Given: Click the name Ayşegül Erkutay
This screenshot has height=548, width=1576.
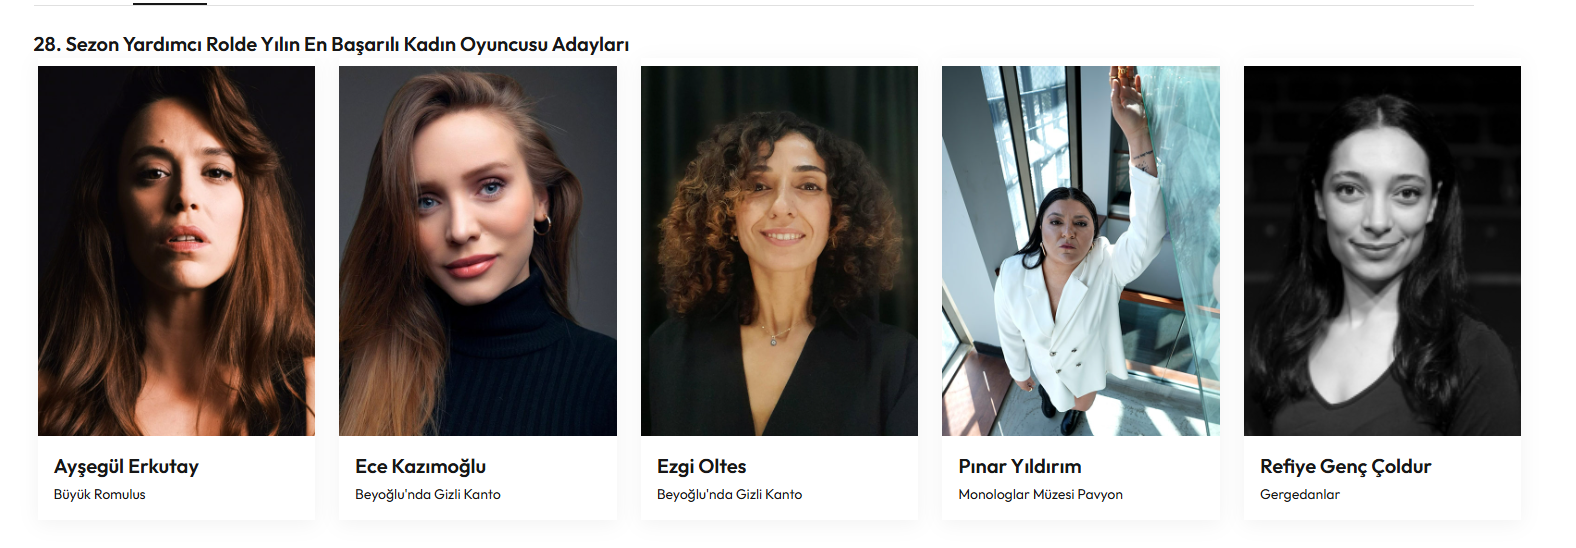Looking at the screenshot, I should (126, 467).
